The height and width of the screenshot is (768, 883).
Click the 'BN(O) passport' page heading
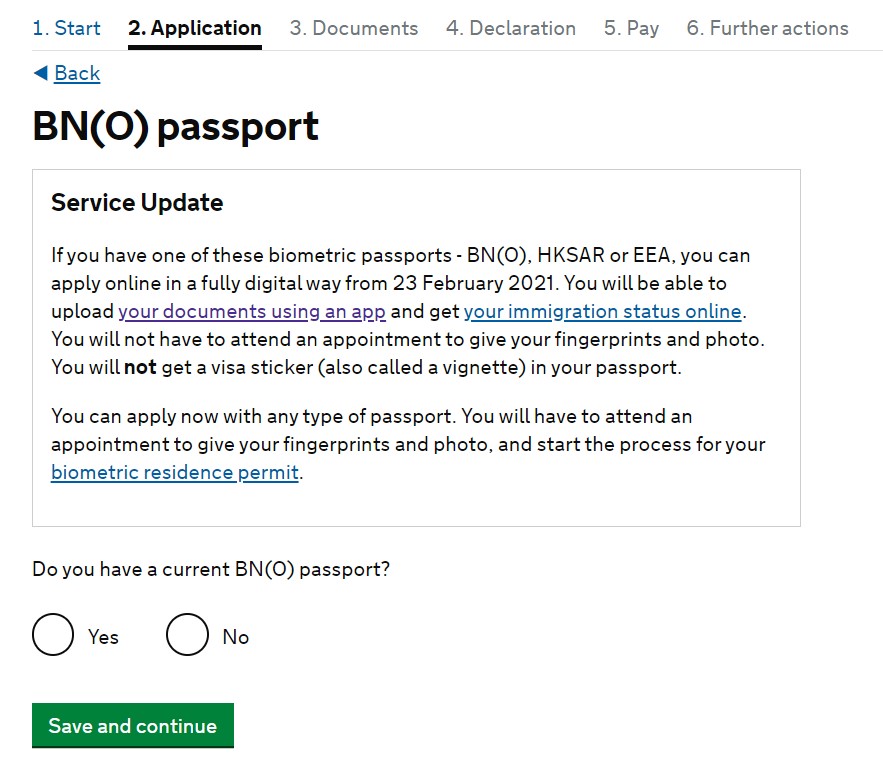[176, 127]
